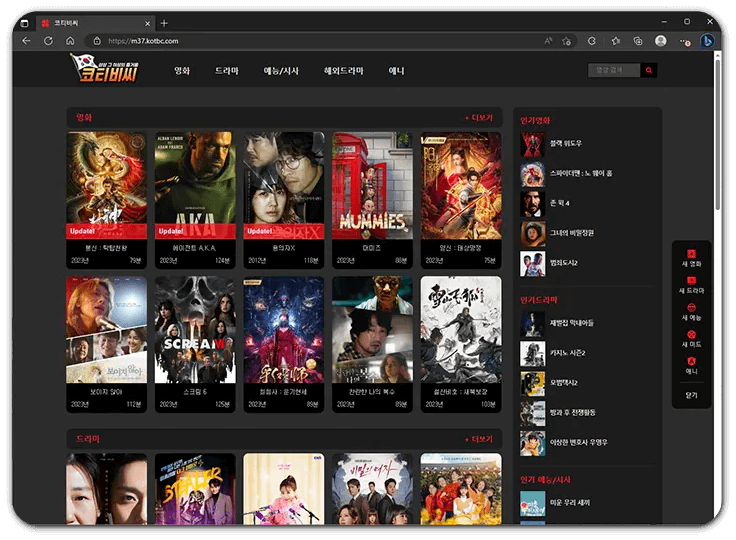Open the 그녀의 비밀정원 popular entry
Viewport: 736px width, 540px height.
[x=557, y=233]
